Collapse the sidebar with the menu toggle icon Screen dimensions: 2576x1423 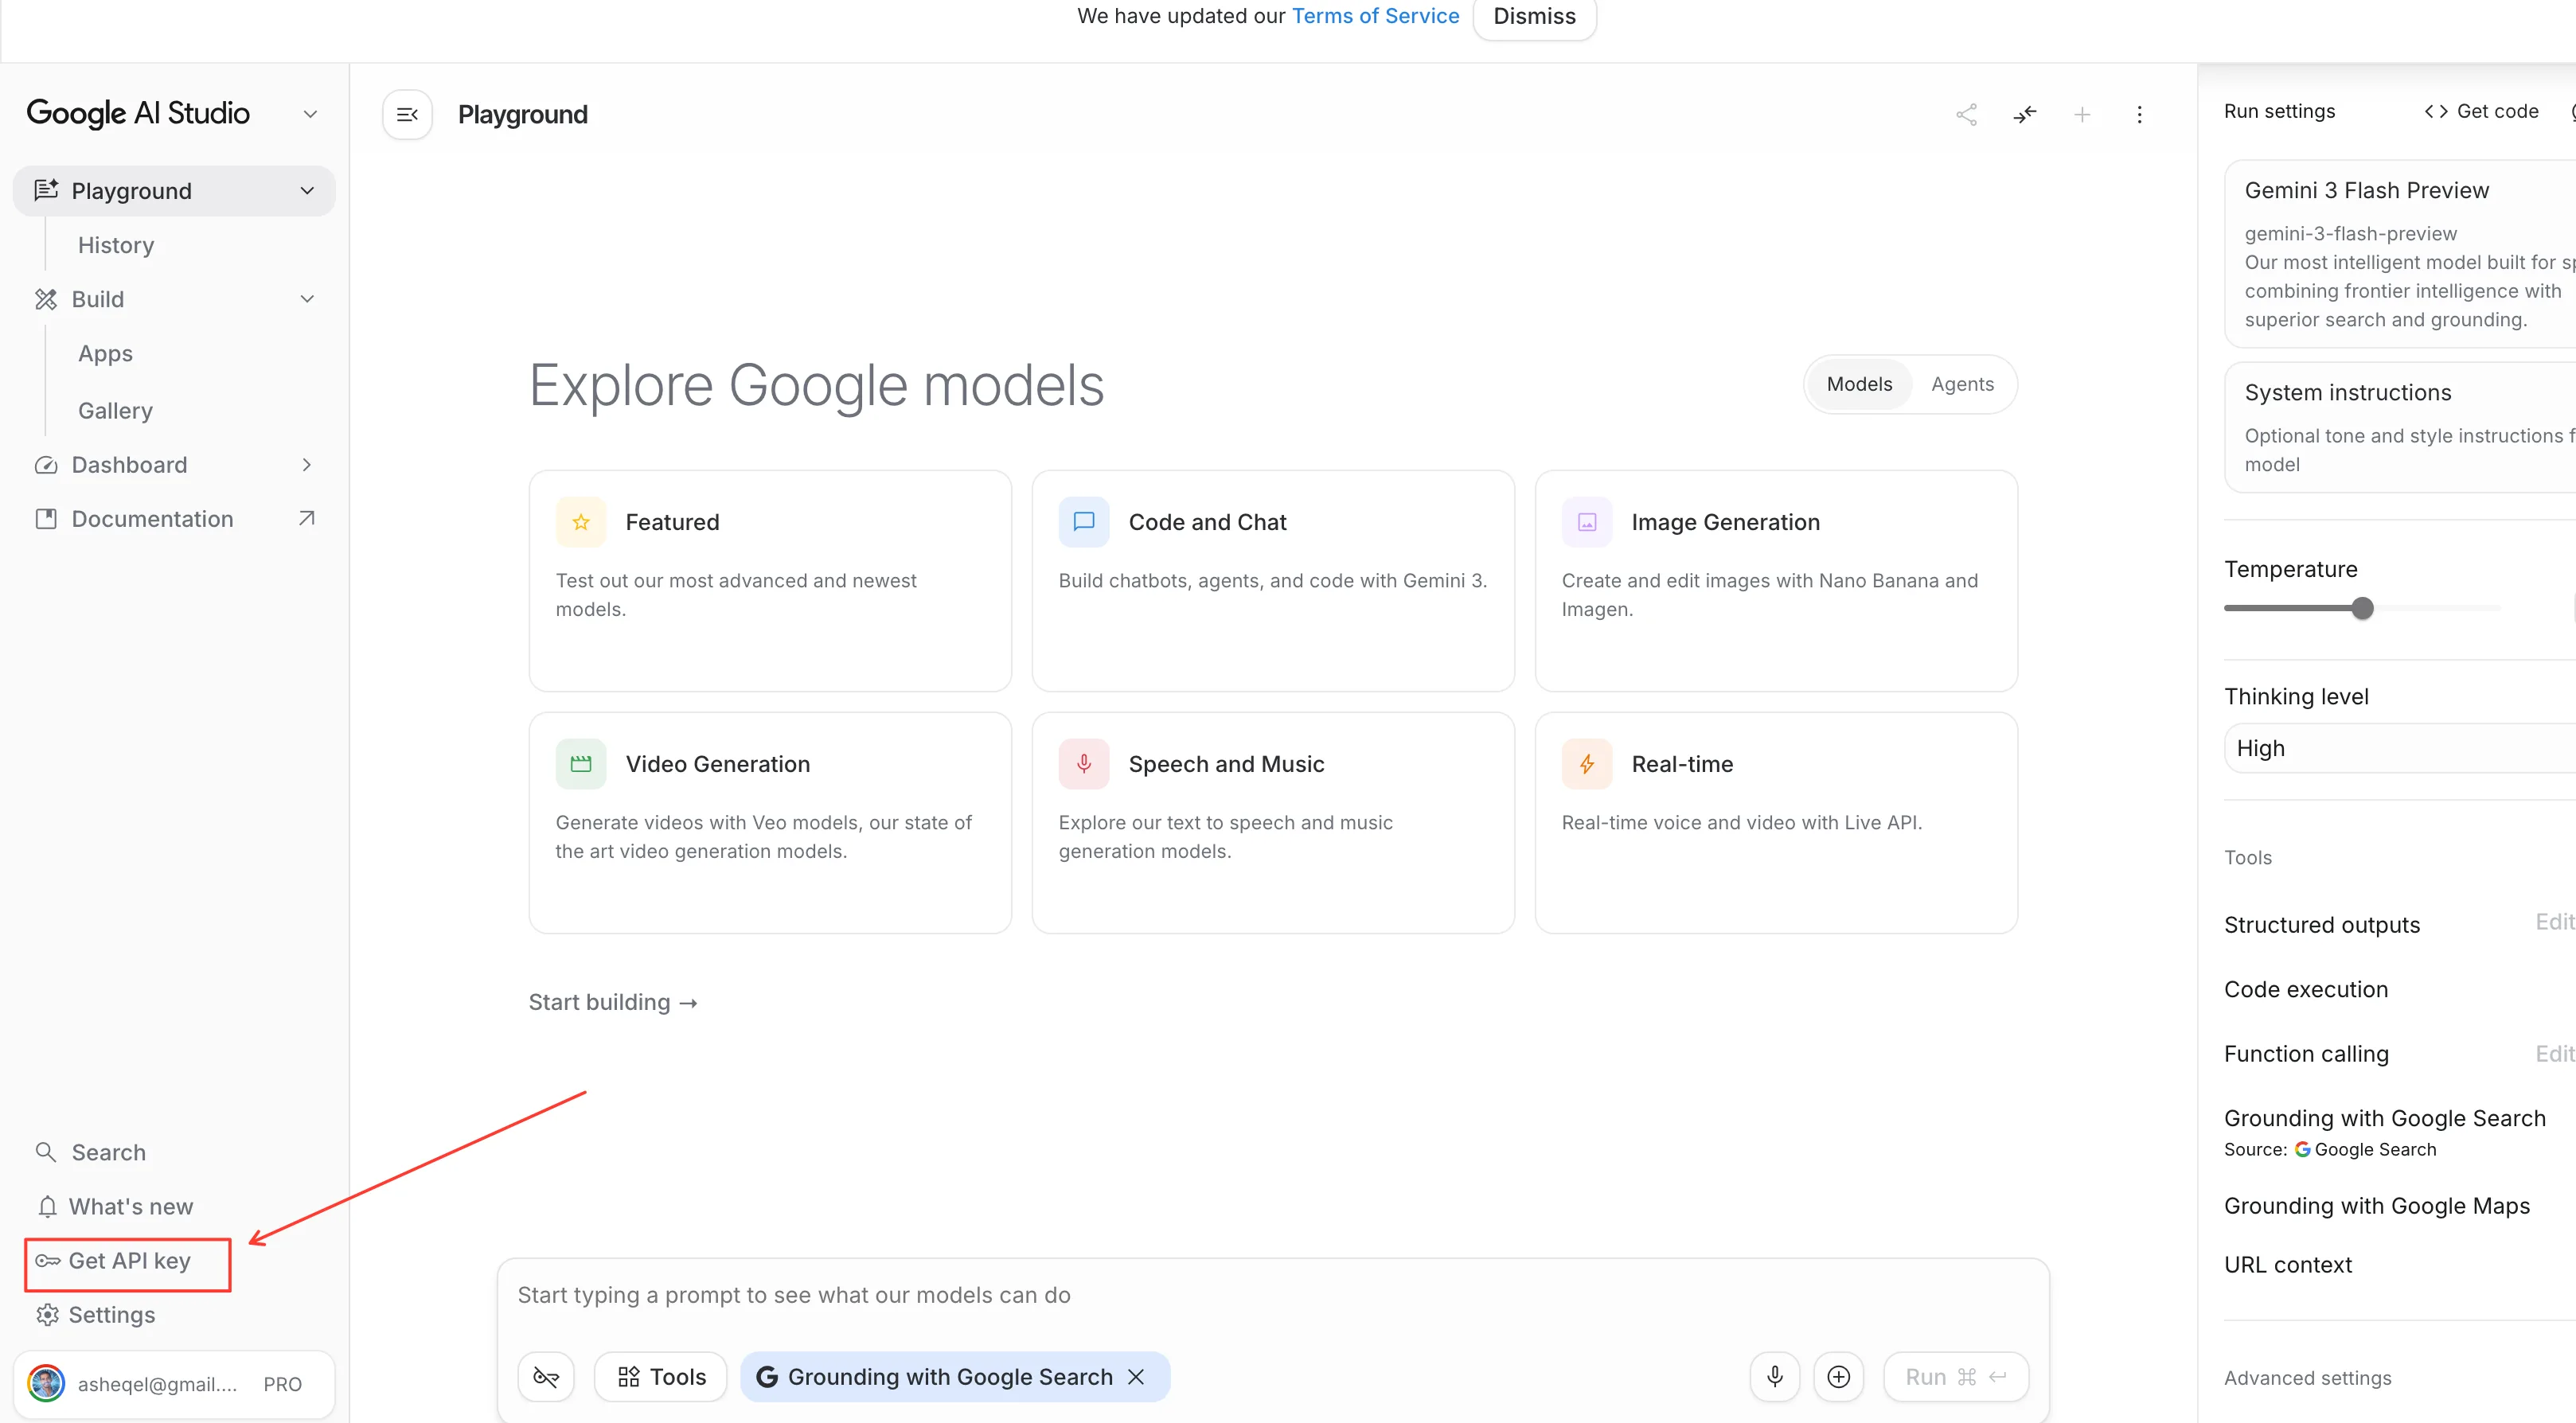407,115
